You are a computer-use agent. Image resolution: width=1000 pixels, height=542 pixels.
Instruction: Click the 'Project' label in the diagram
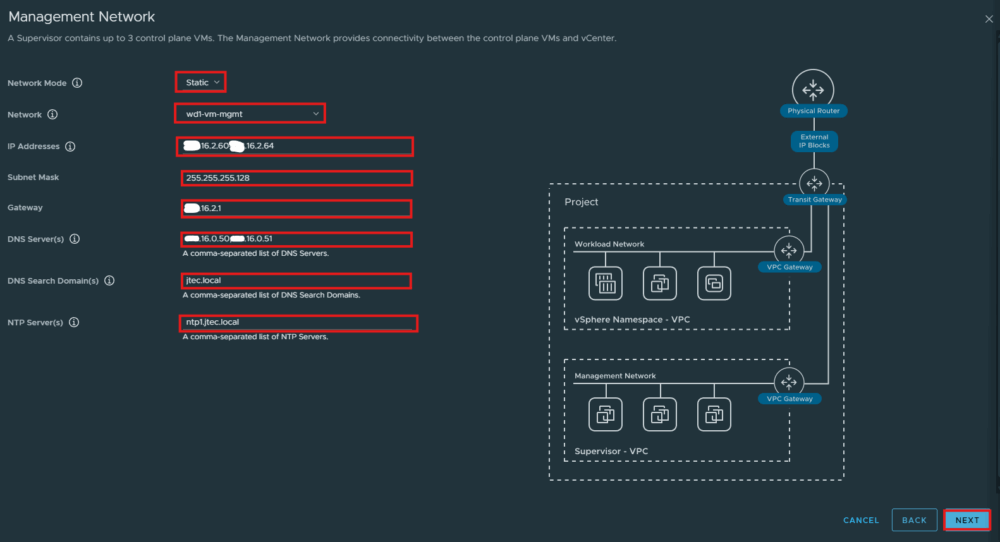coord(581,202)
